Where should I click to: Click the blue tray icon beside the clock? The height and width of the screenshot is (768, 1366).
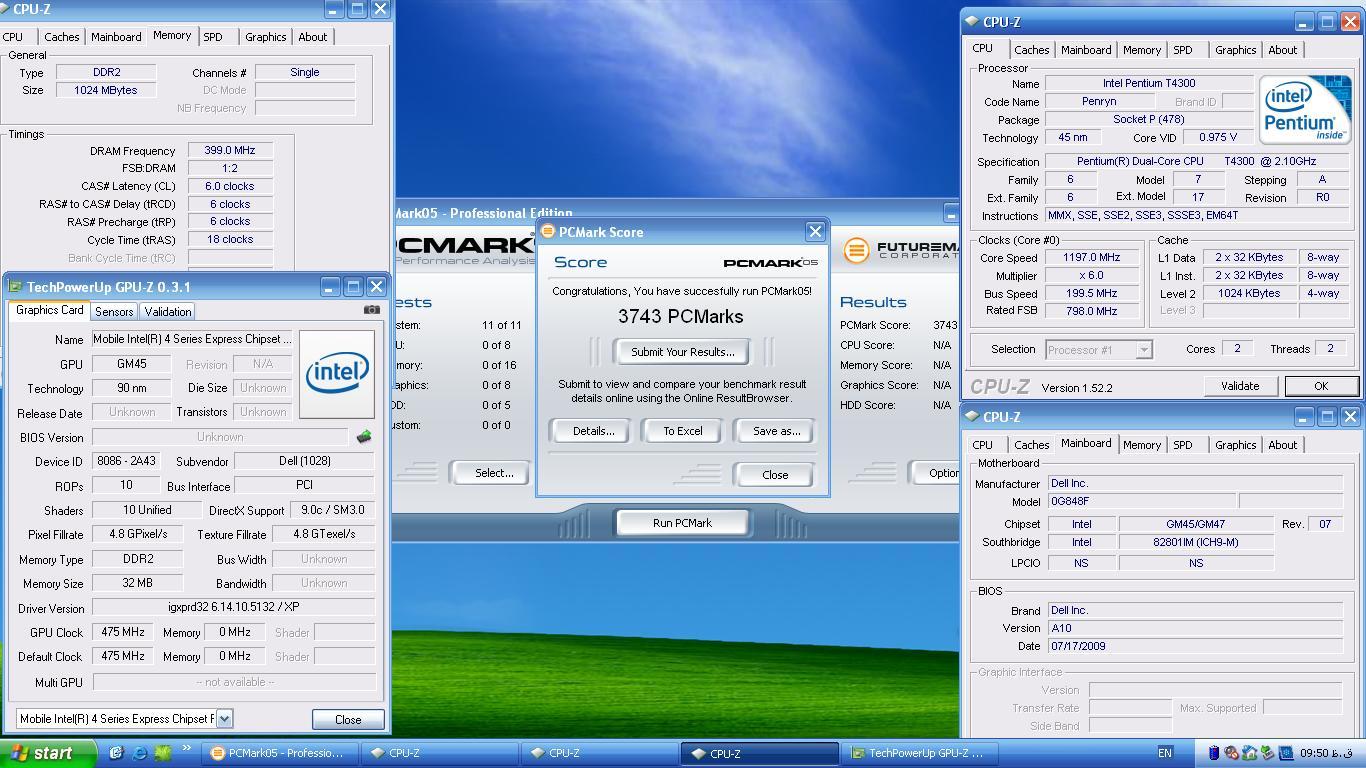point(1286,753)
